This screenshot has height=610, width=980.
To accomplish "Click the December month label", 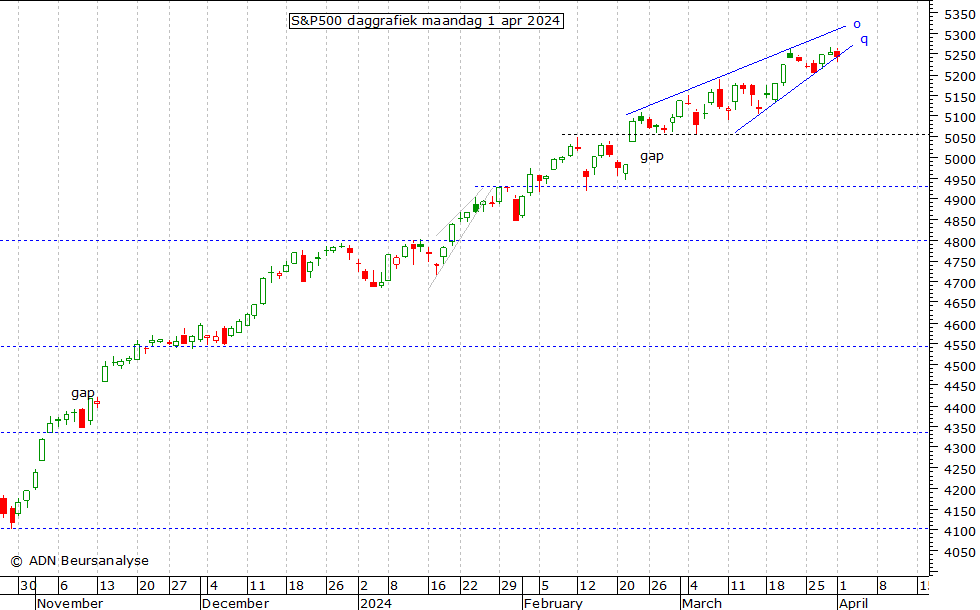I will tap(234, 603).
